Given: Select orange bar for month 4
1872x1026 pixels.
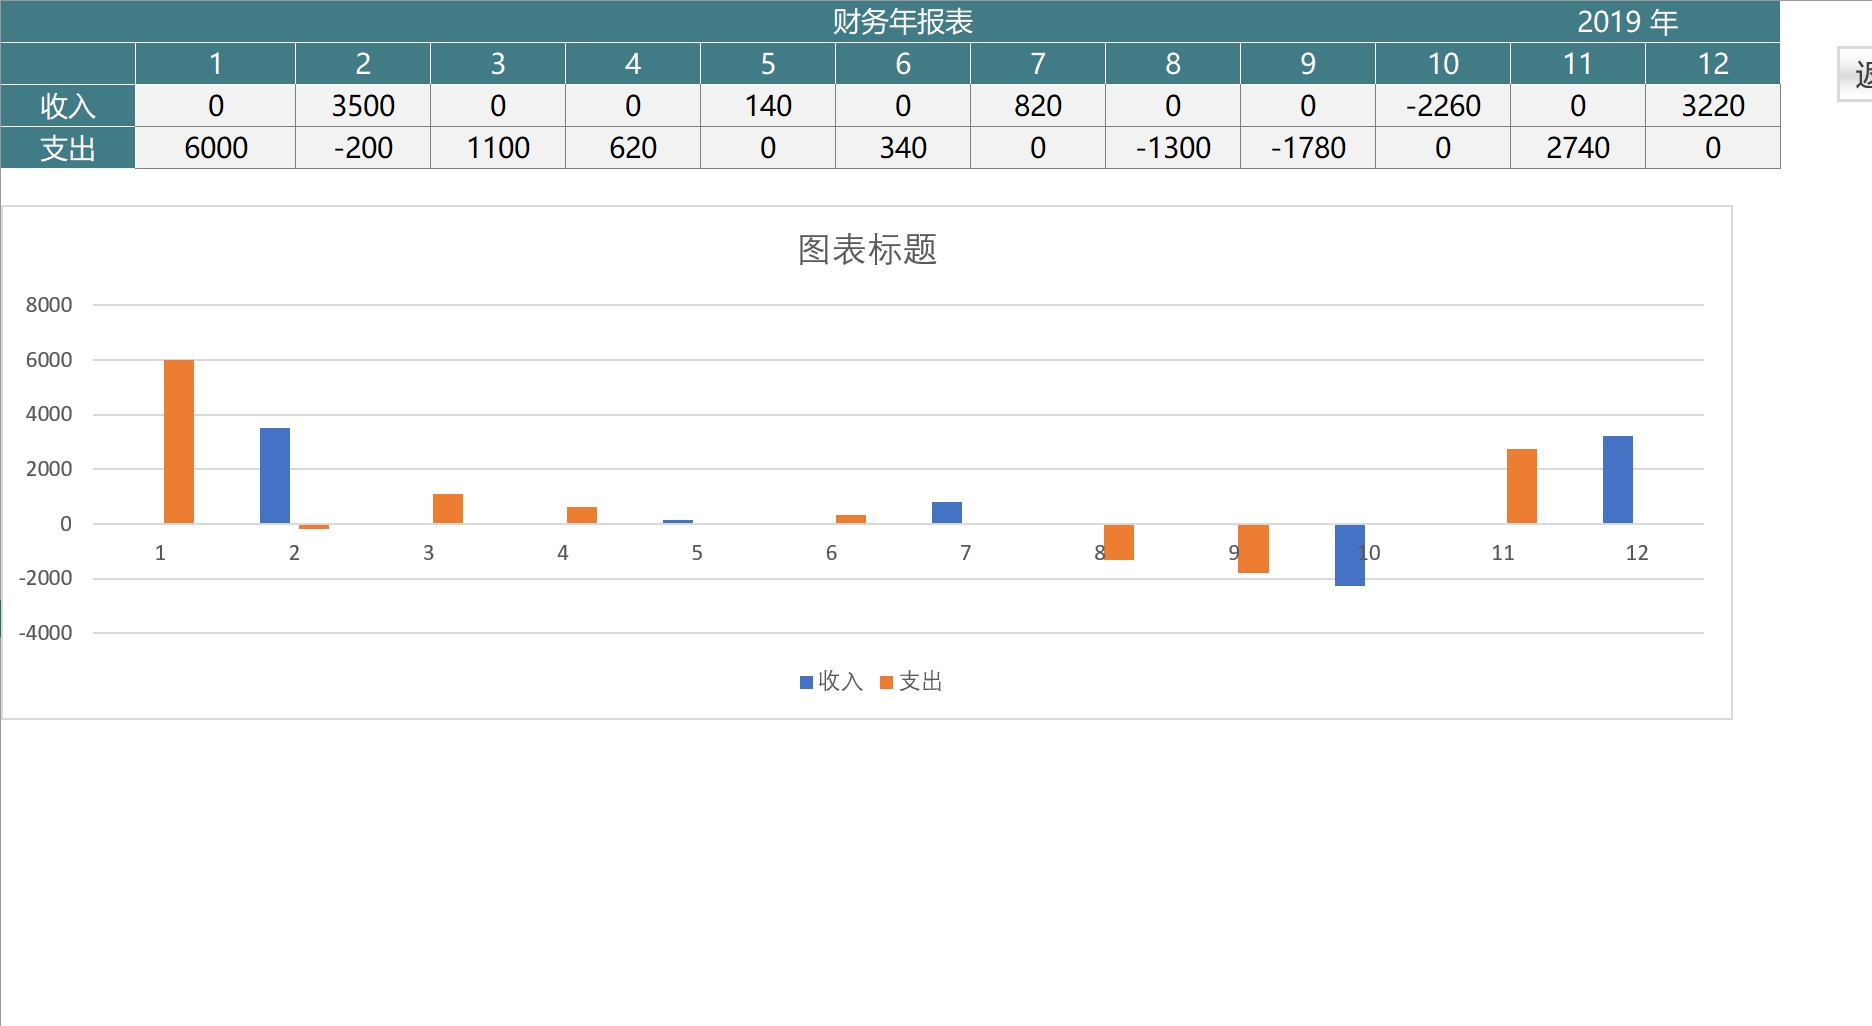Looking at the screenshot, I should click(x=582, y=515).
